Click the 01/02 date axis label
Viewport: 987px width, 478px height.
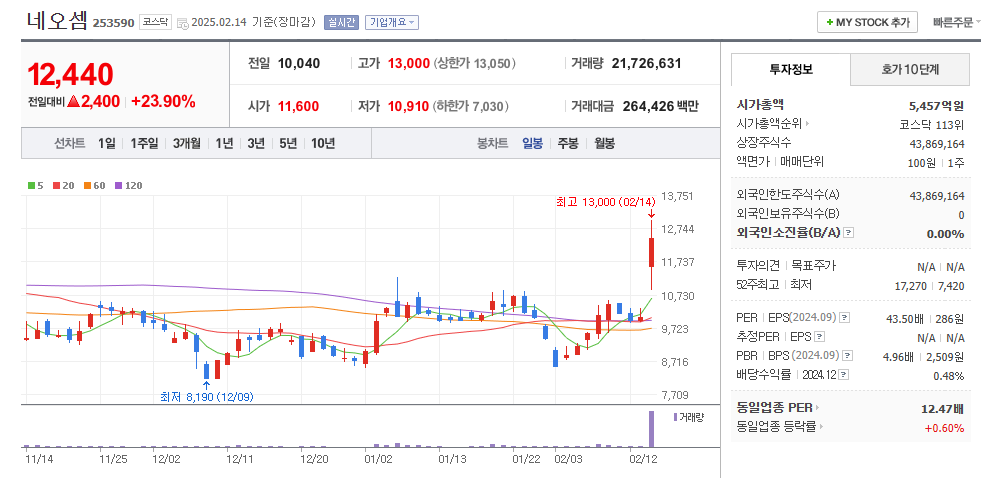pyautogui.click(x=379, y=459)
